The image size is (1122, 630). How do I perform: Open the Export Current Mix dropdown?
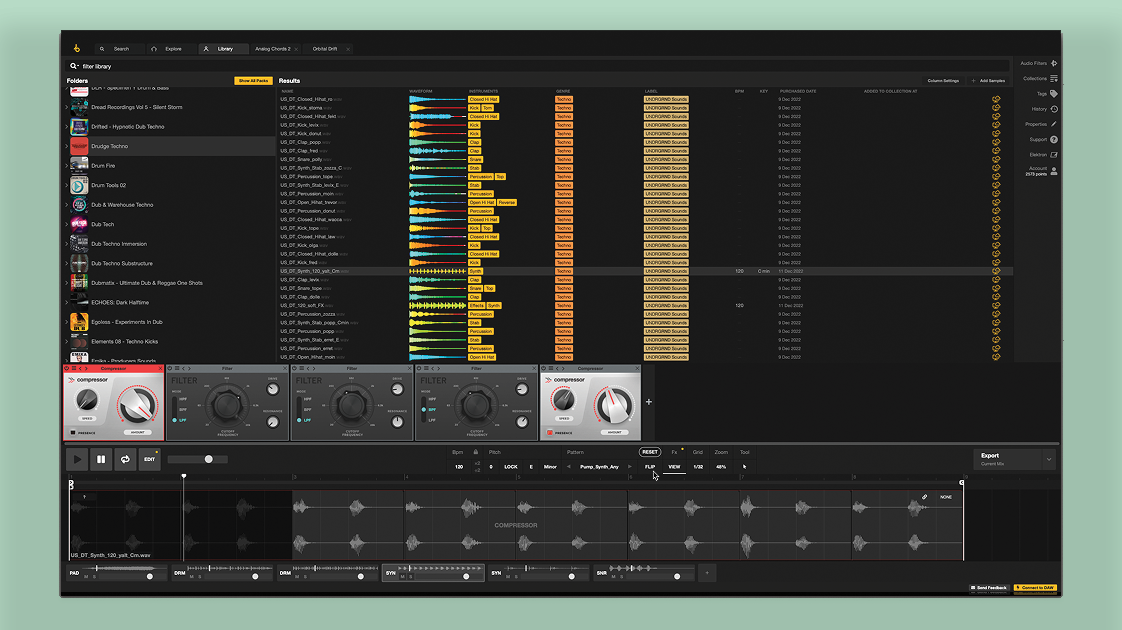(1048, 460)
